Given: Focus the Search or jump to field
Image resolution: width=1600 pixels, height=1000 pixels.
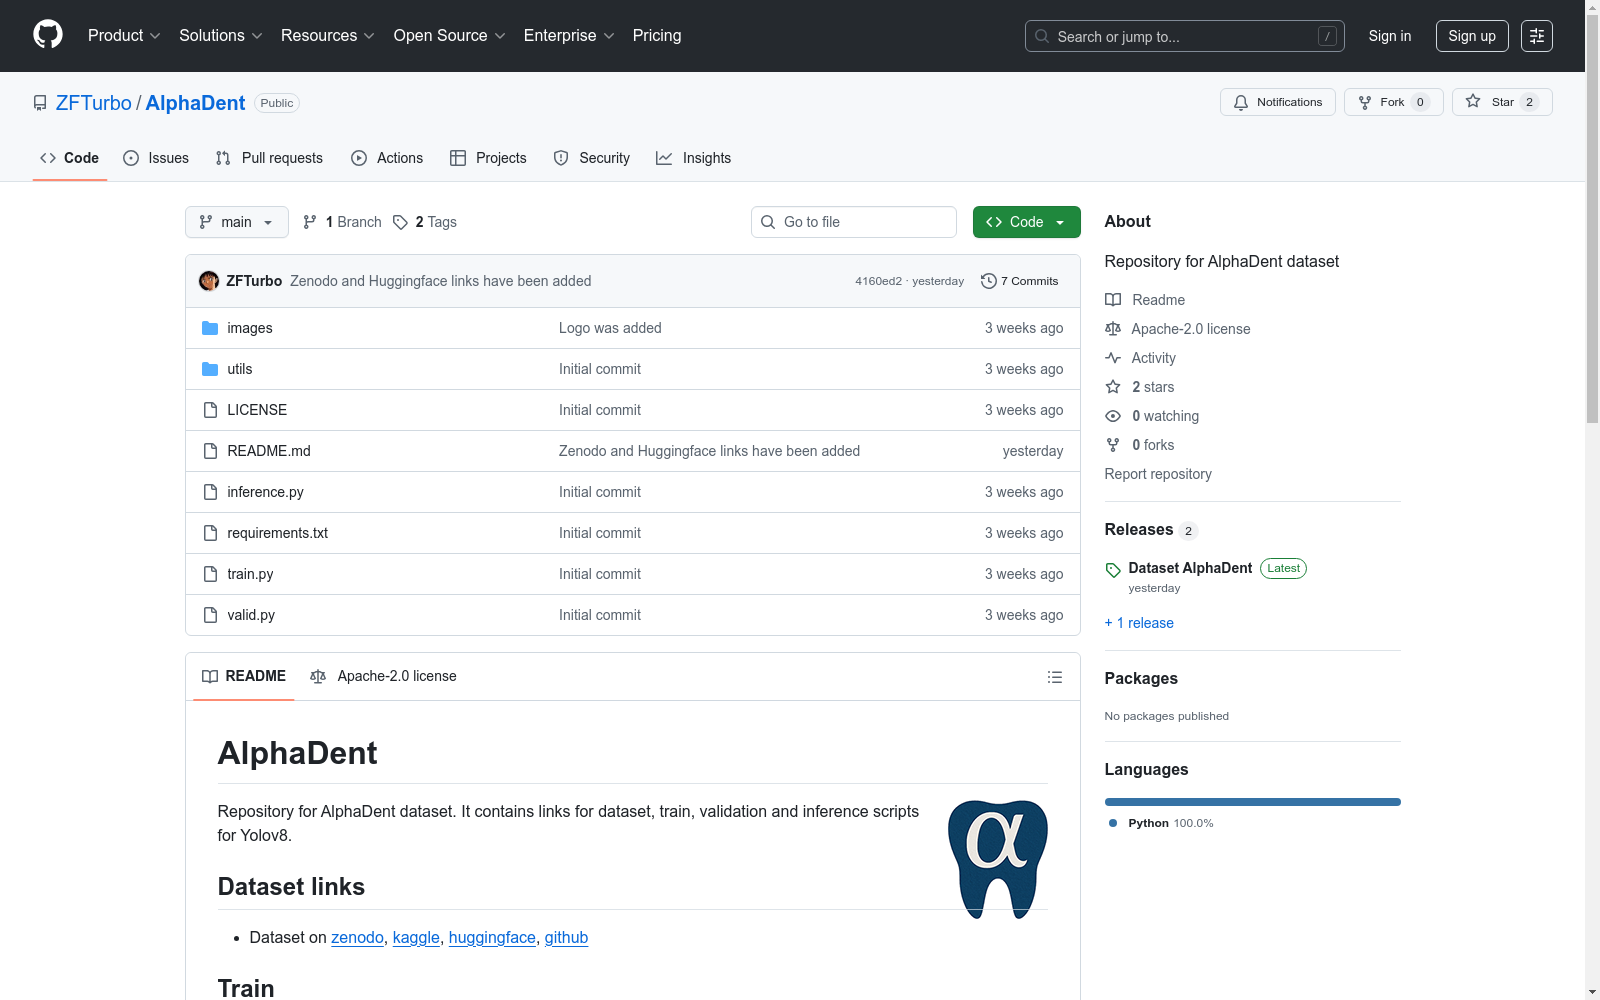Looking at the screenshot, I should (x=1185, y=36).
